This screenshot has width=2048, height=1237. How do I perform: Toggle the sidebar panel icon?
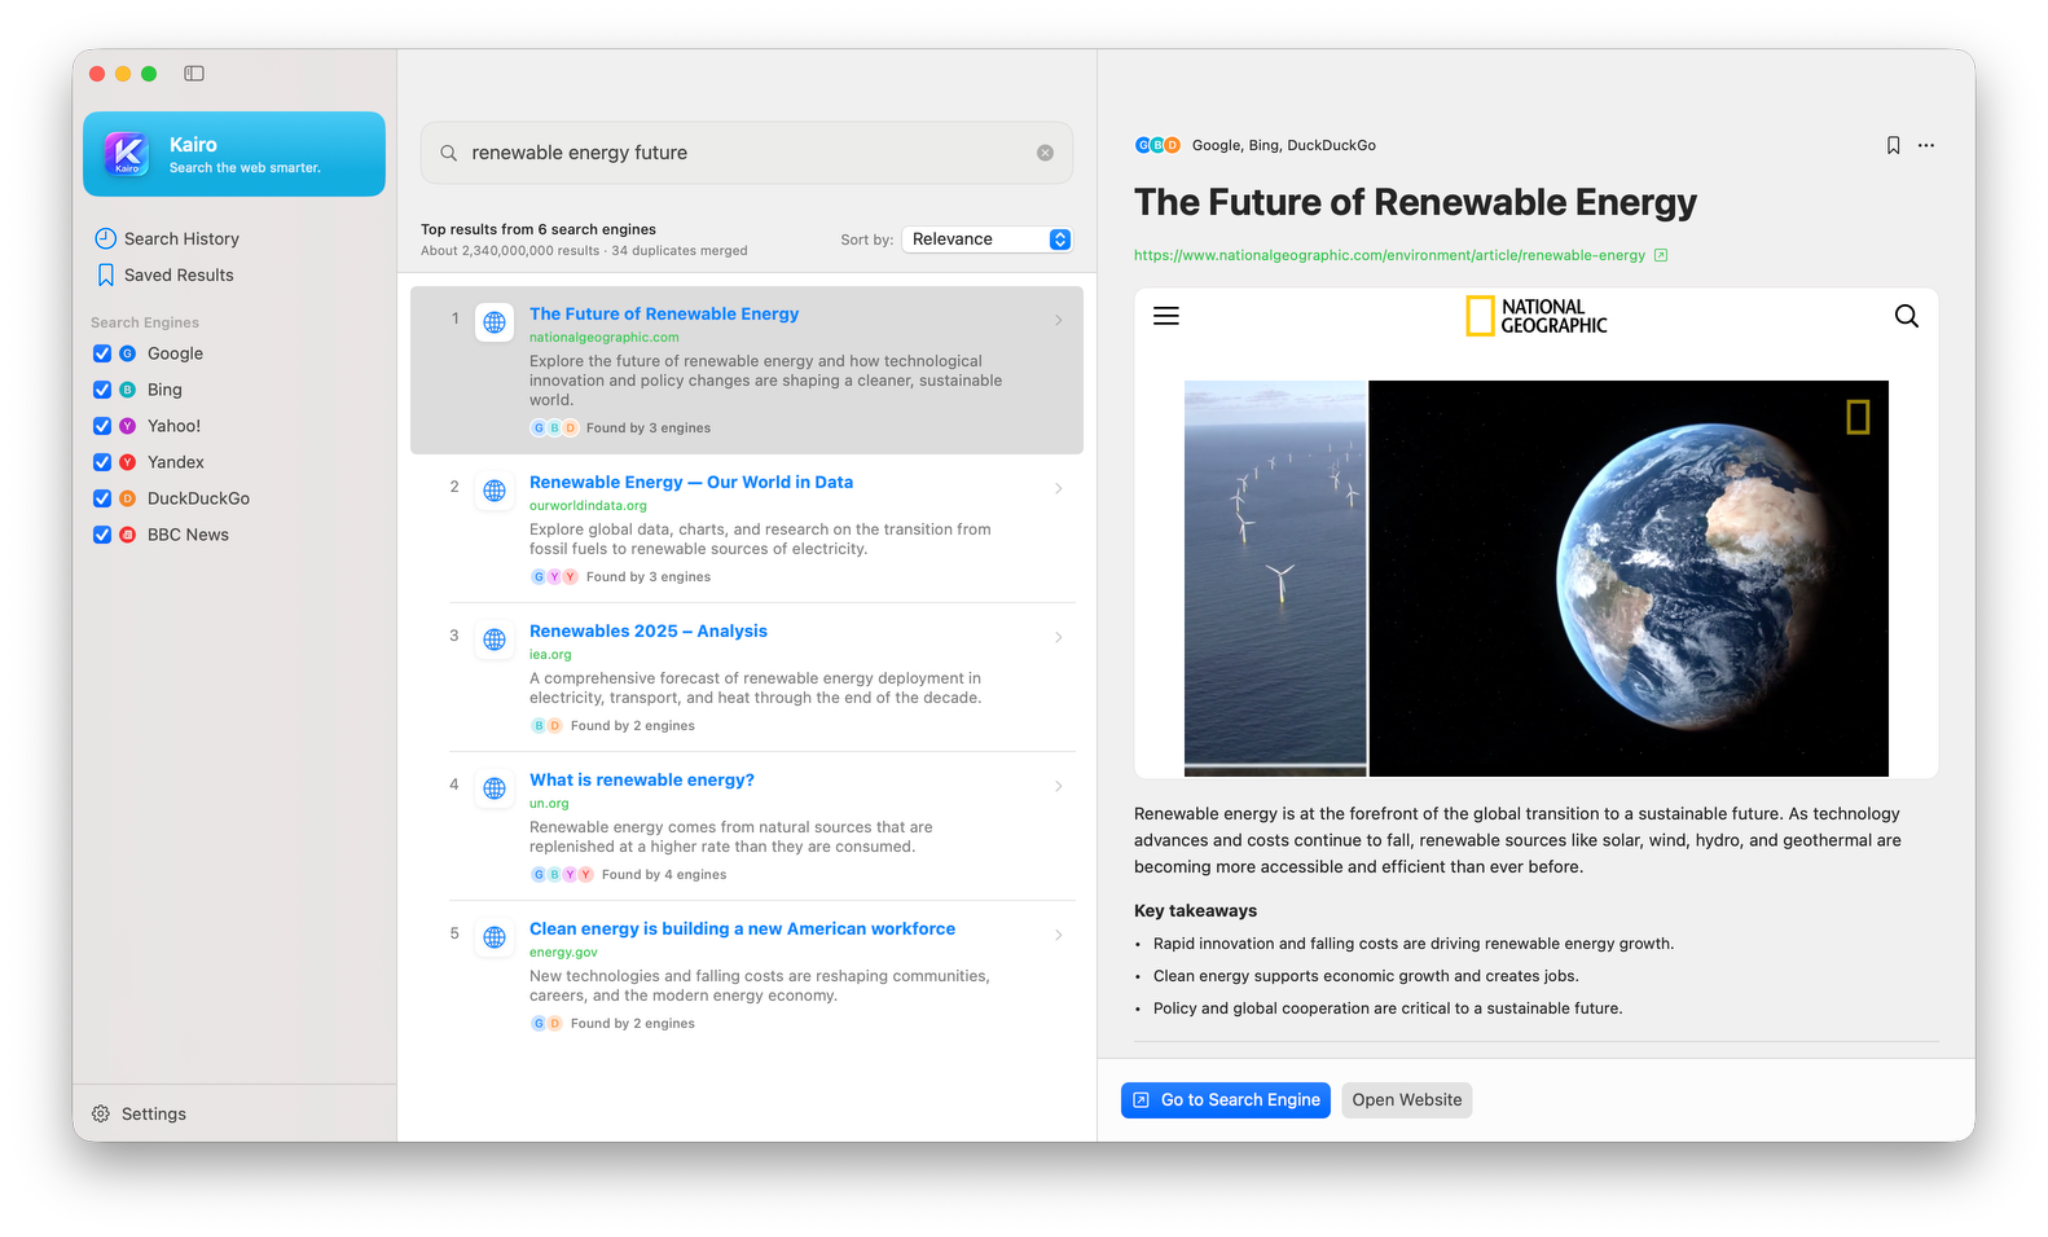tap(194, 73)
